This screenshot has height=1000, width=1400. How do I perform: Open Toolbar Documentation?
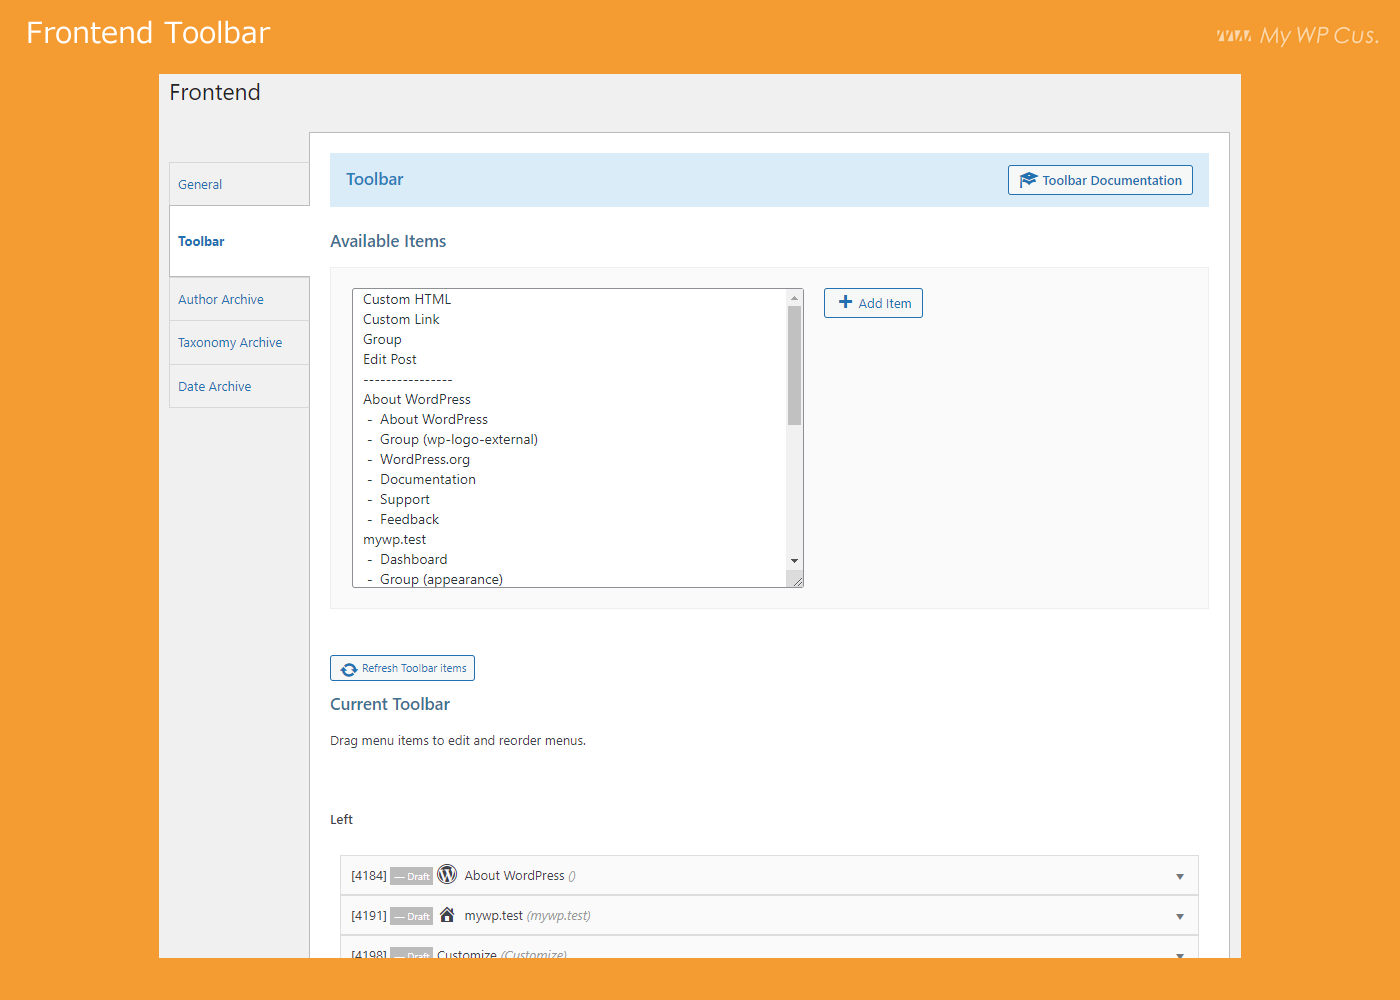point(1100,180)
